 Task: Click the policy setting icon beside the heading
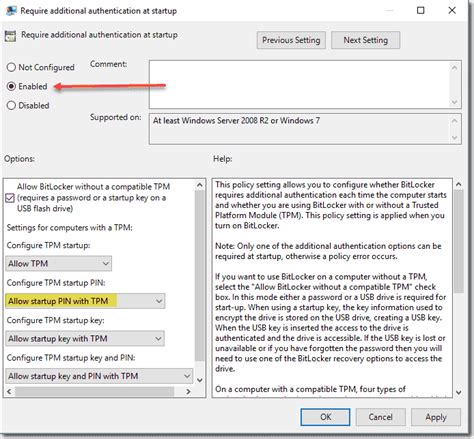point(10,36)
